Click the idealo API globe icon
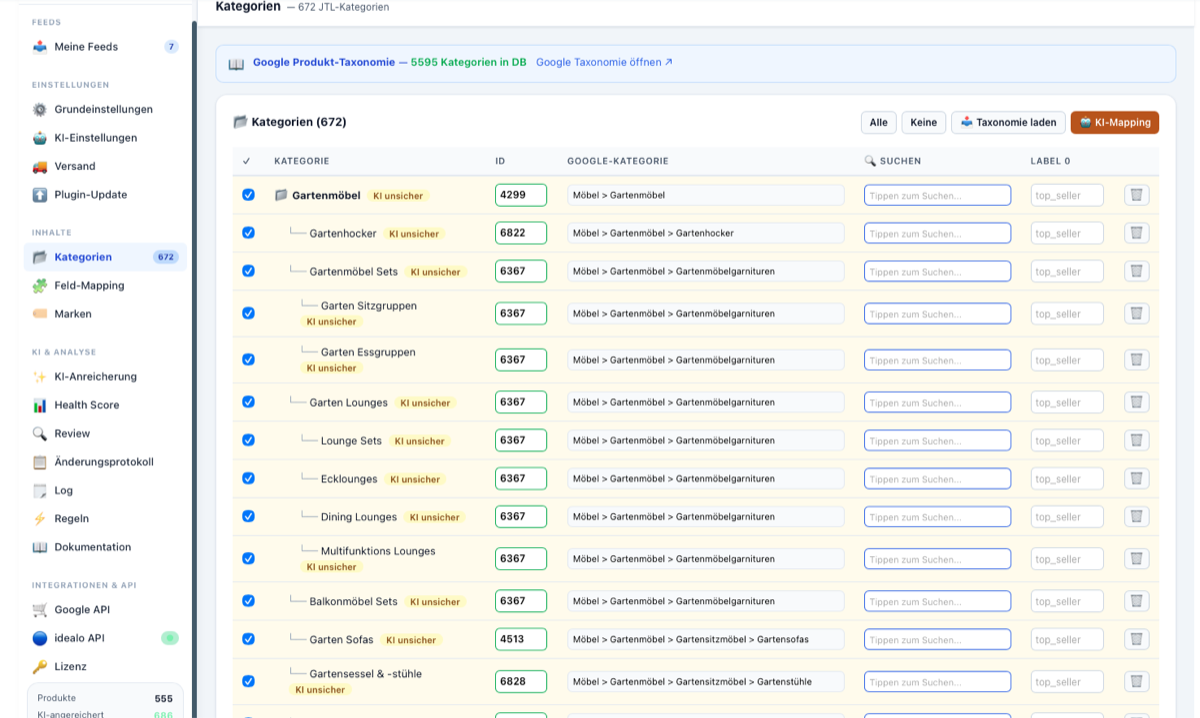 tap(40, 638)
